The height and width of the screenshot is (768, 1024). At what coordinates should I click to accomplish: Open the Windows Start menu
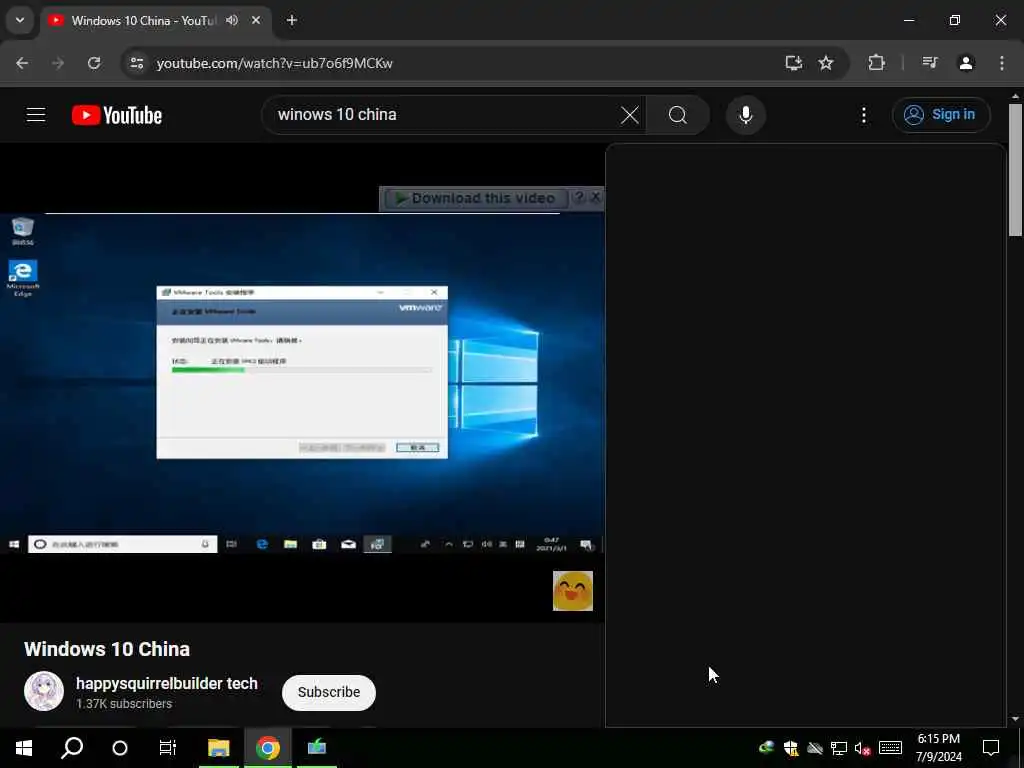click(24, 748)
